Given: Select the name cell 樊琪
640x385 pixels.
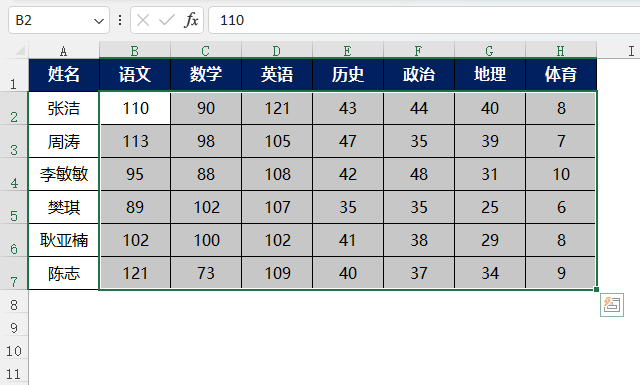Looking at the screenshot, I should pos(64,207).
